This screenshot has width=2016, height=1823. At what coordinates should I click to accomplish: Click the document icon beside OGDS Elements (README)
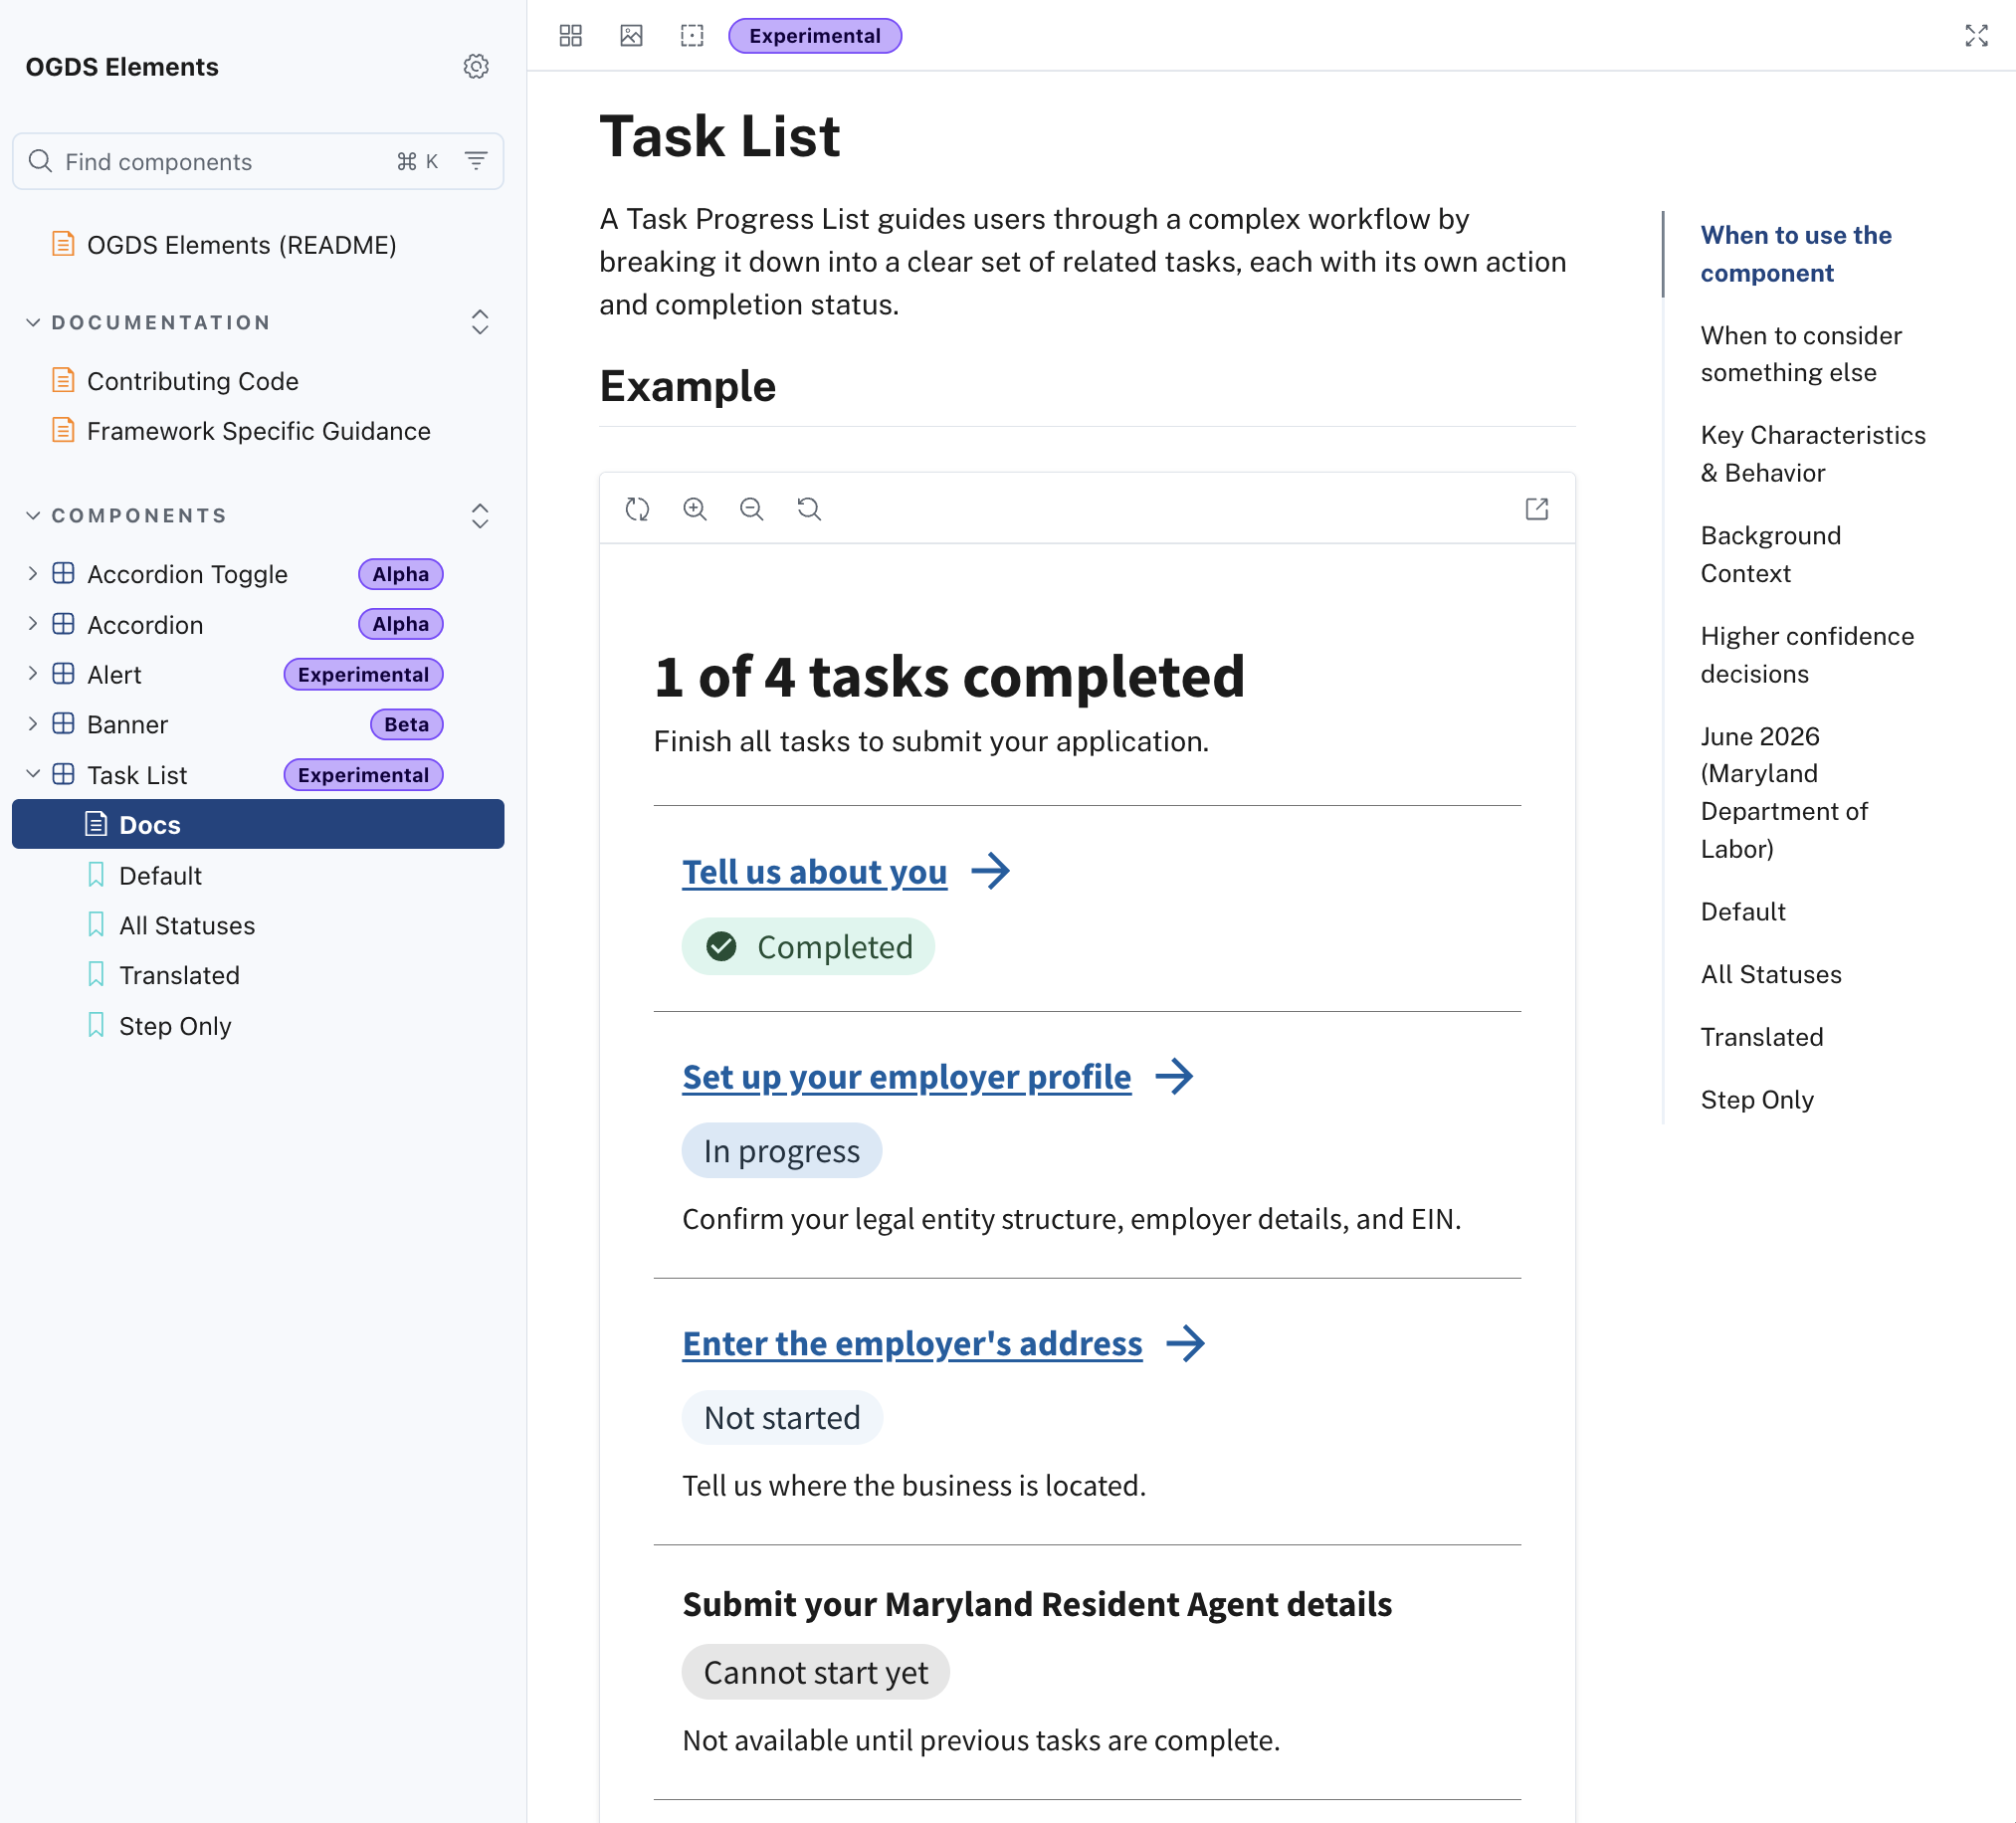coord(63,244)
